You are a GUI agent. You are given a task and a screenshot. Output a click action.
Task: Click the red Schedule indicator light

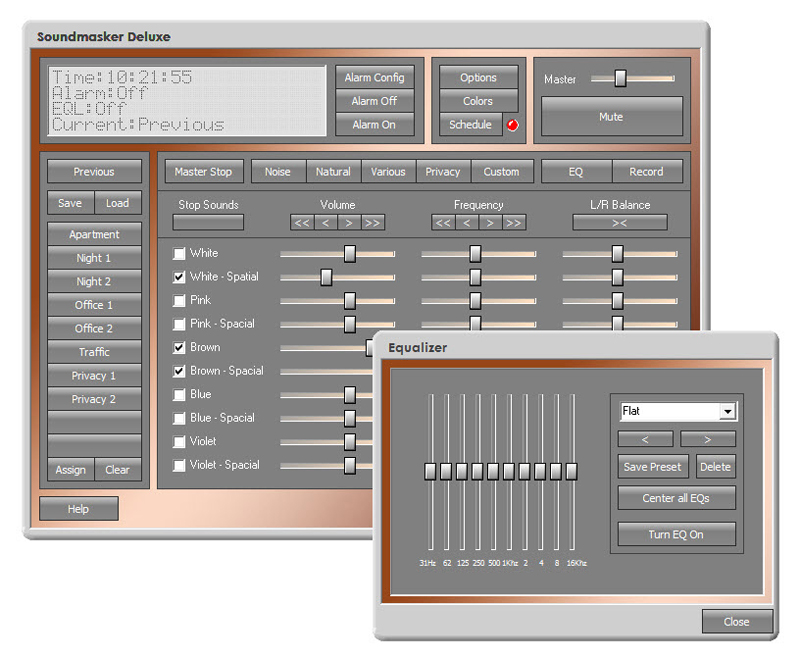pyautogui.click(x=512, y=125)
